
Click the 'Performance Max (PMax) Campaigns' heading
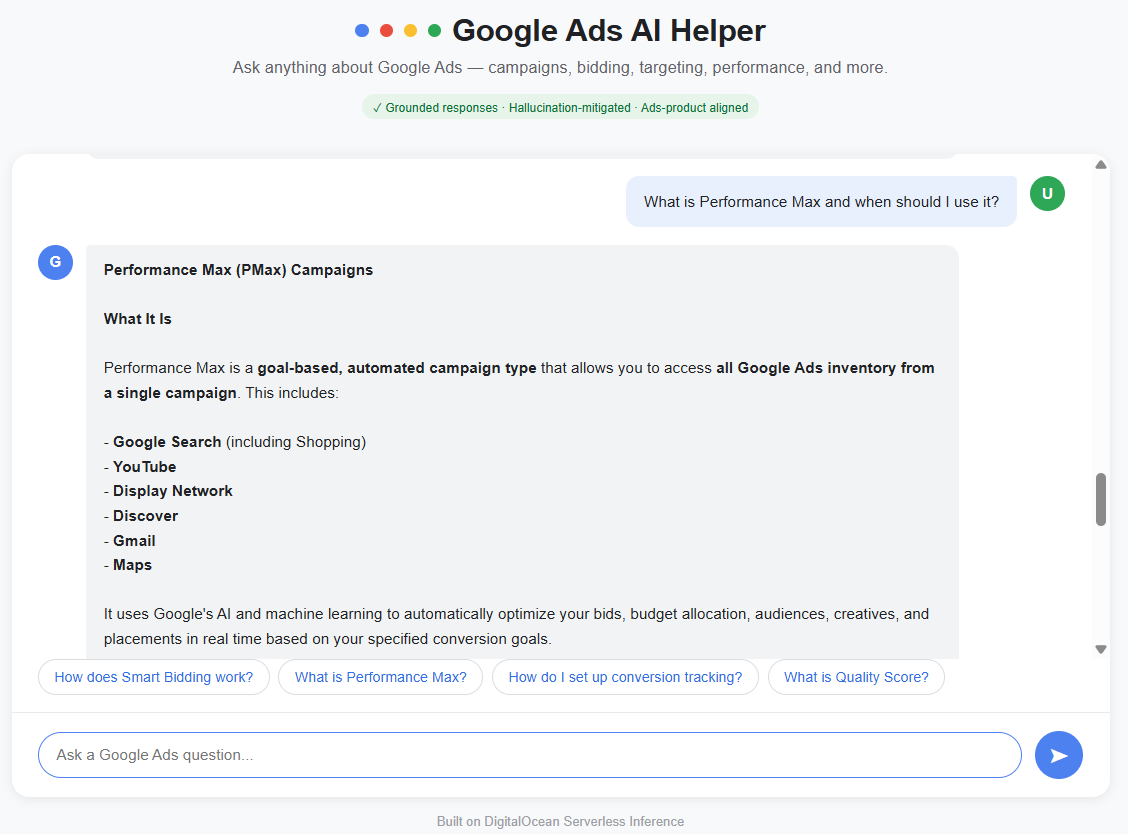[238, 270]
